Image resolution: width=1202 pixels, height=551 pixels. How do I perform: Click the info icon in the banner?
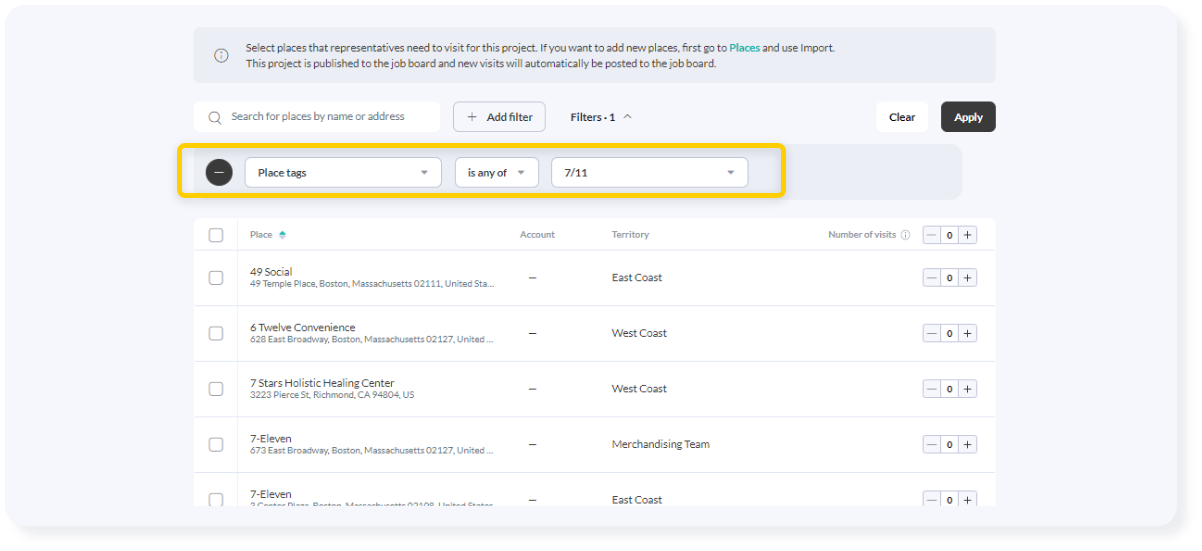(221, 55)
